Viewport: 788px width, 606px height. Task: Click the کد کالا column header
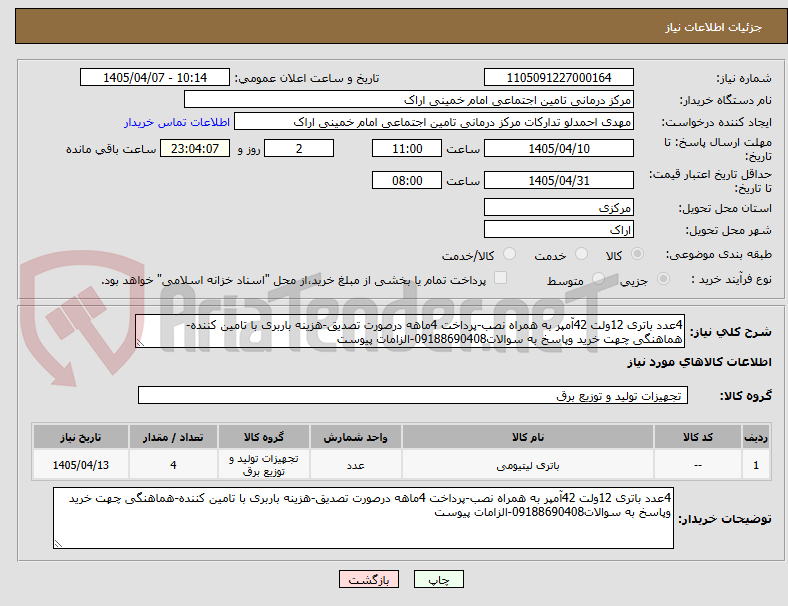698,437
